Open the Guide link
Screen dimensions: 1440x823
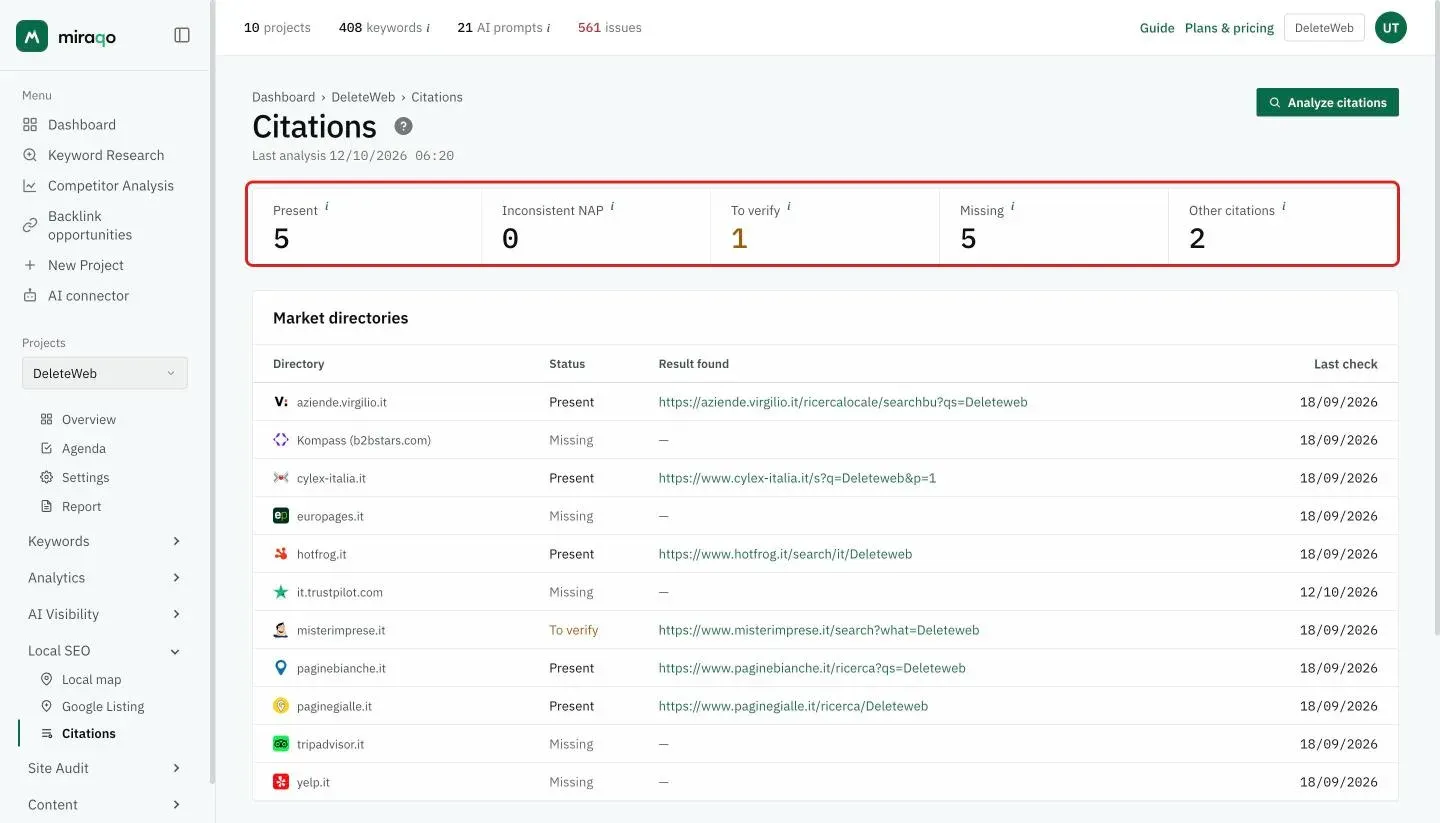pos(1157,28)
